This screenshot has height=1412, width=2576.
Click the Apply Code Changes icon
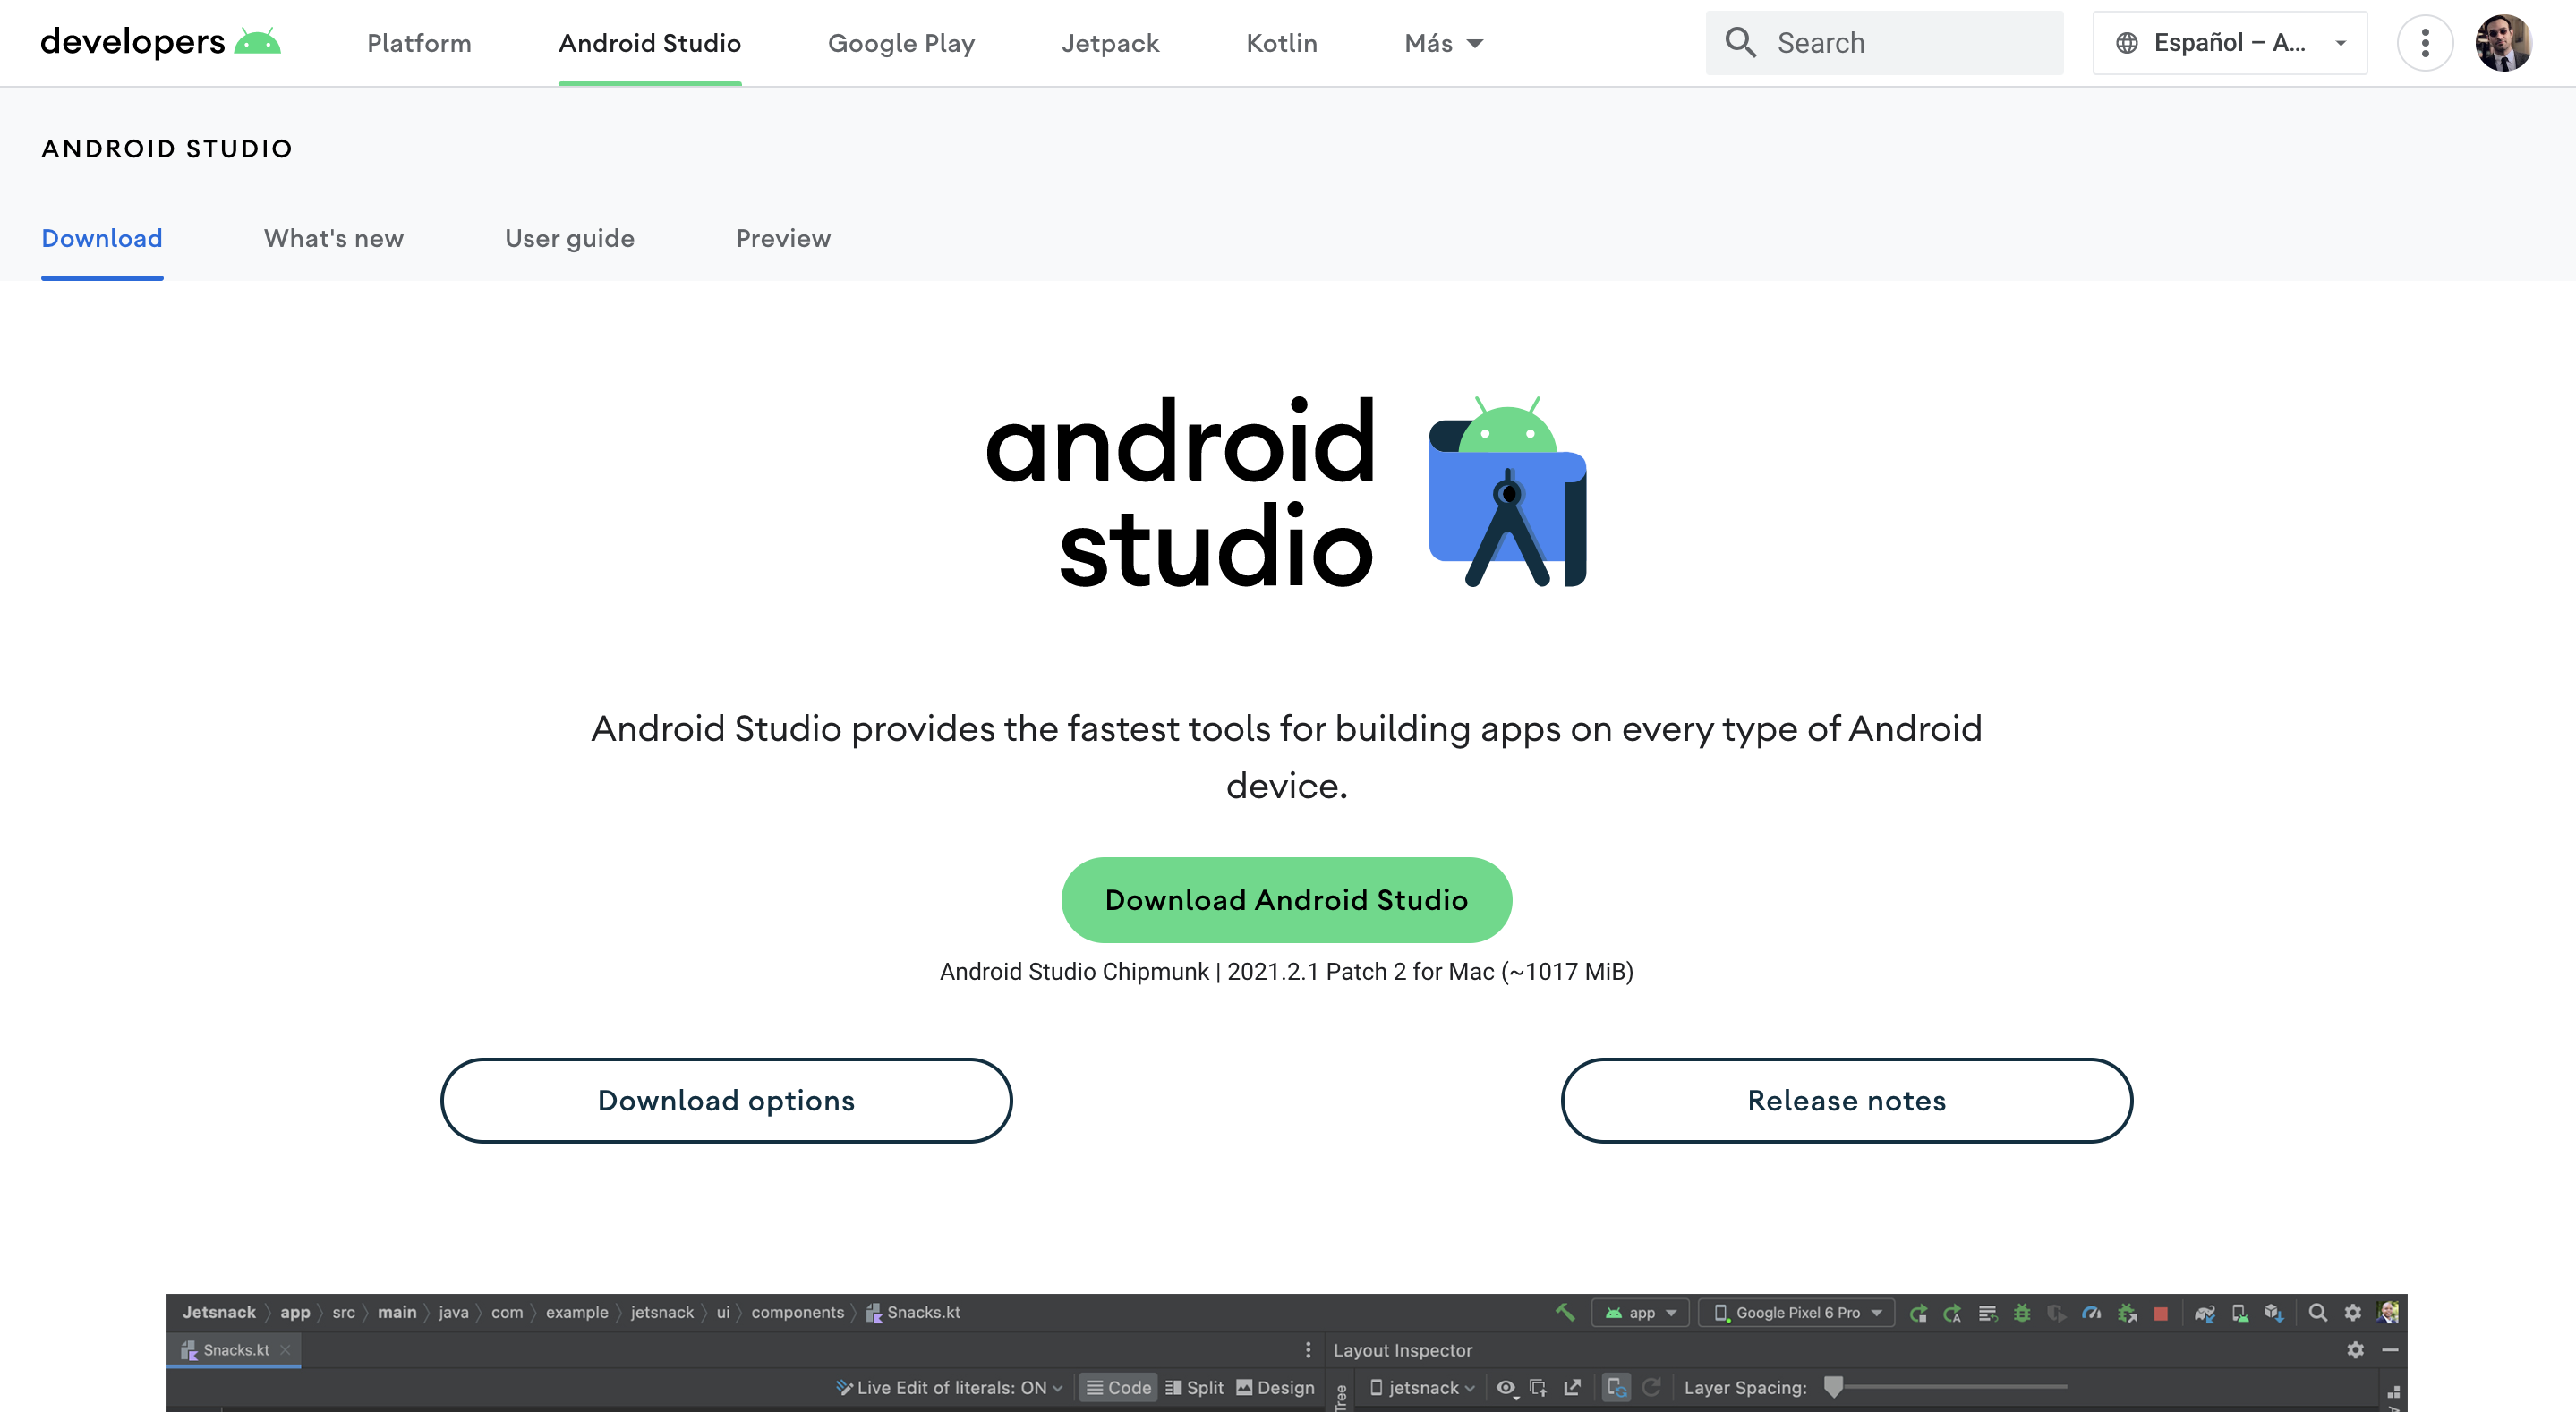[1987, 1313]
